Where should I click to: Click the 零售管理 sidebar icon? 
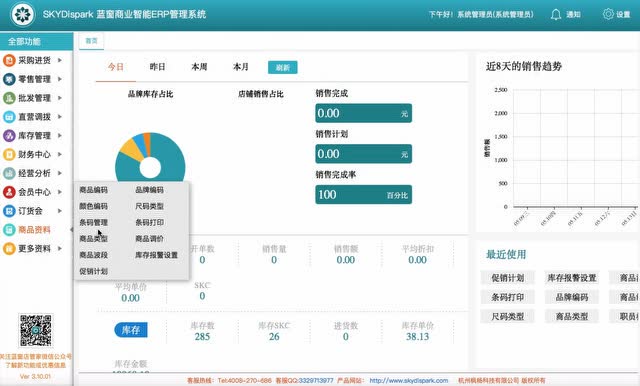point(9,79)
